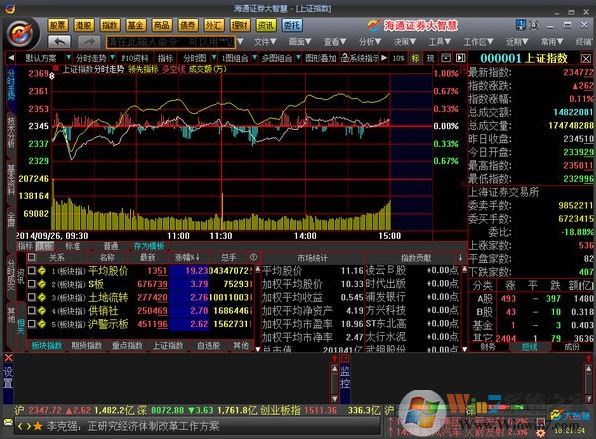Click the side panel toggle icon

[x=461, y=58]
